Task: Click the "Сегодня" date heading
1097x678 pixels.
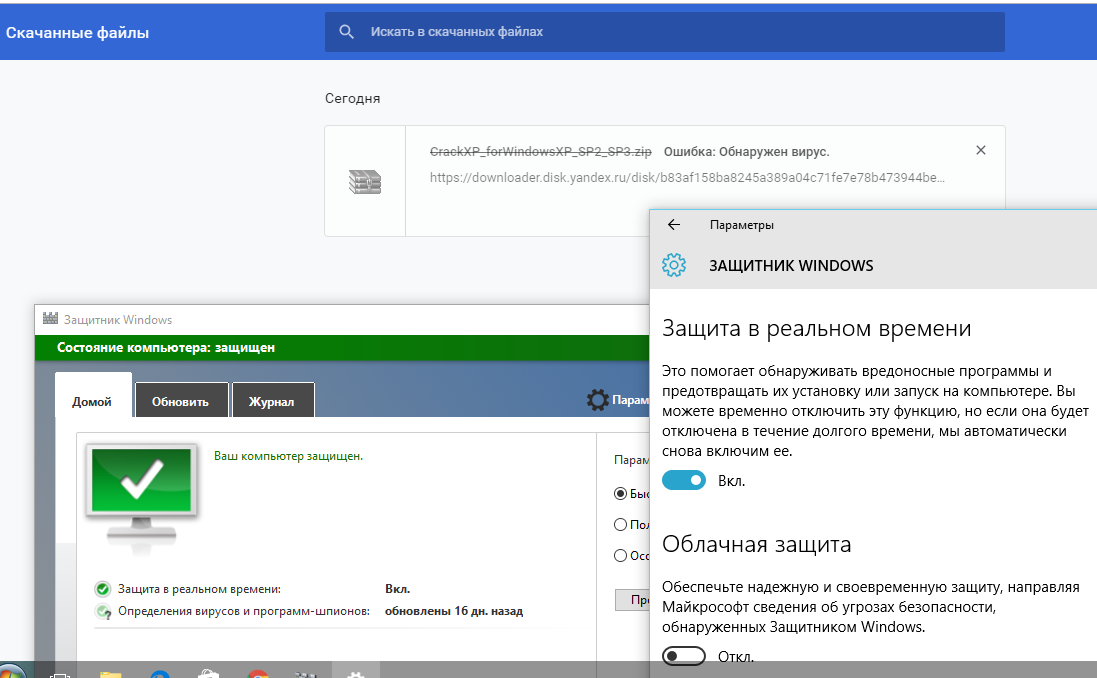Action: [x=353, y=99]
